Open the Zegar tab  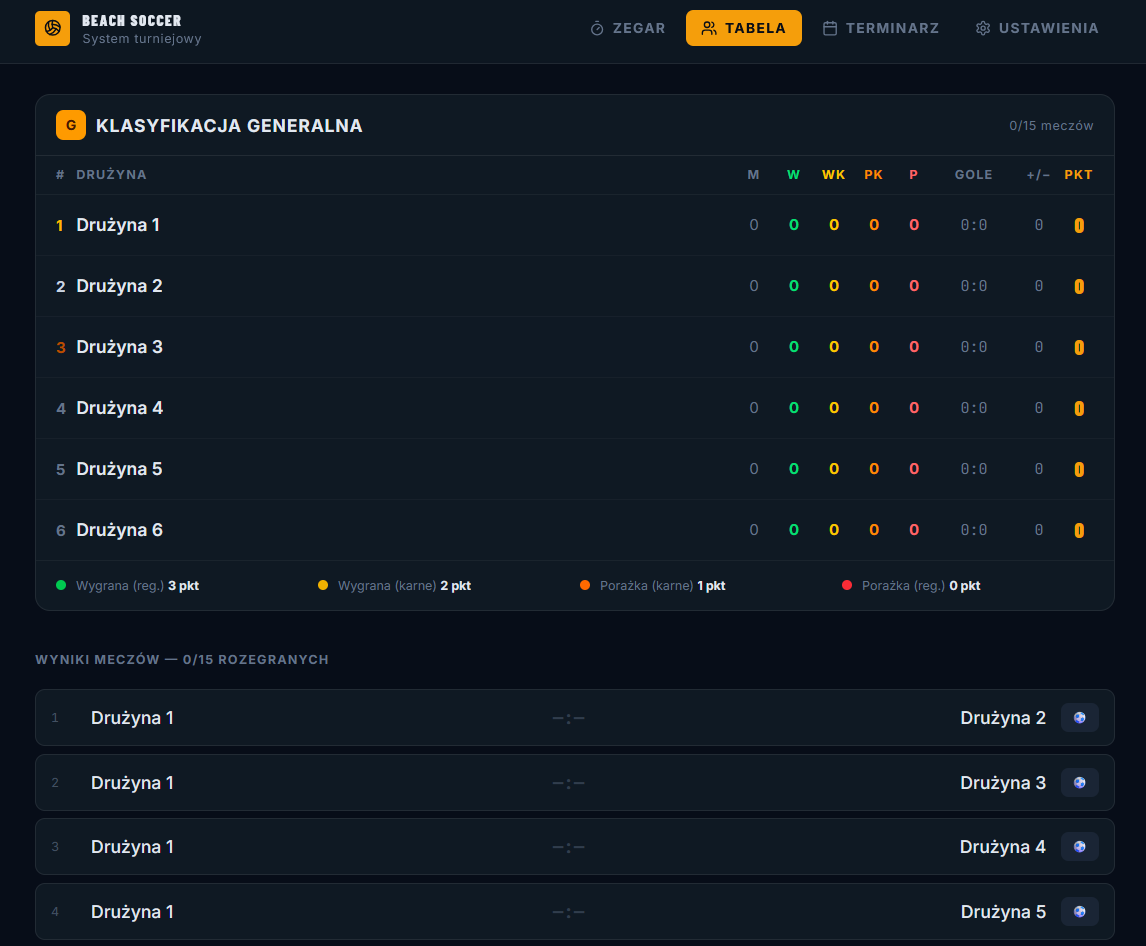[x=628, y=29]
